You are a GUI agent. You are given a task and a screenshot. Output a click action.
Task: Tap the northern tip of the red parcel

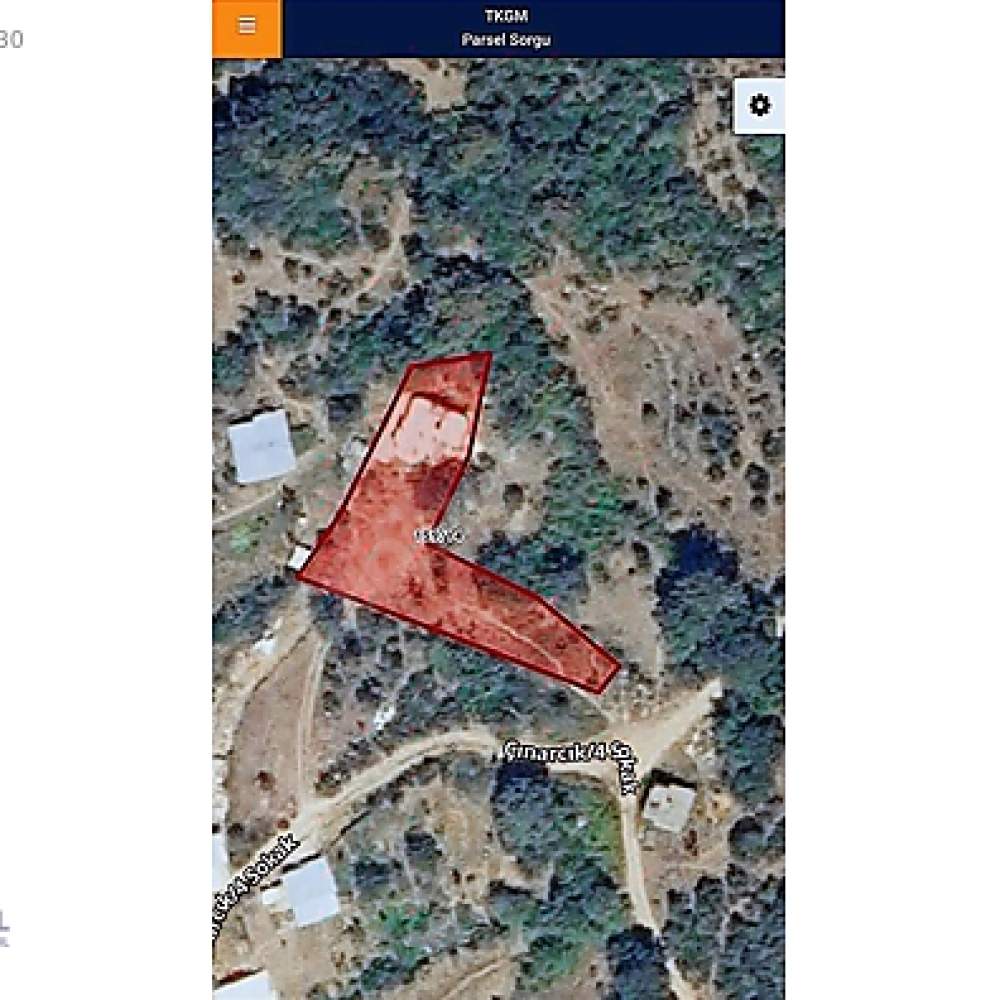[x=489, y=354]
